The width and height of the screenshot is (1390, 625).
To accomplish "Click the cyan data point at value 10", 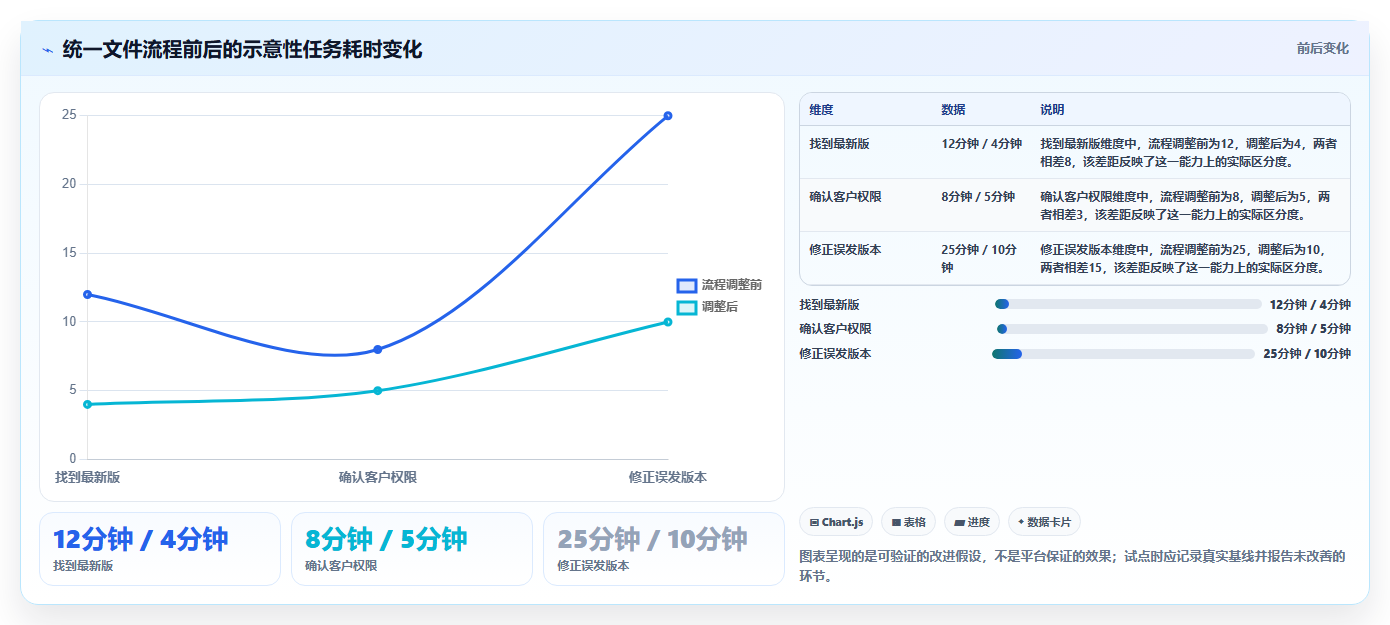I will [668, 322].
